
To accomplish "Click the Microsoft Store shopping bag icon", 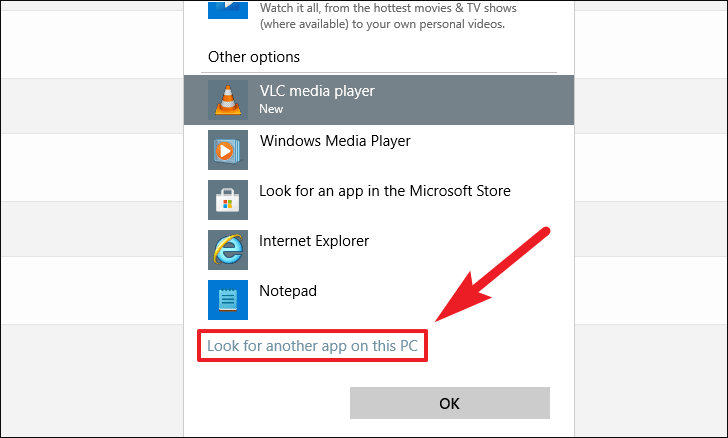I will point(228,200).
